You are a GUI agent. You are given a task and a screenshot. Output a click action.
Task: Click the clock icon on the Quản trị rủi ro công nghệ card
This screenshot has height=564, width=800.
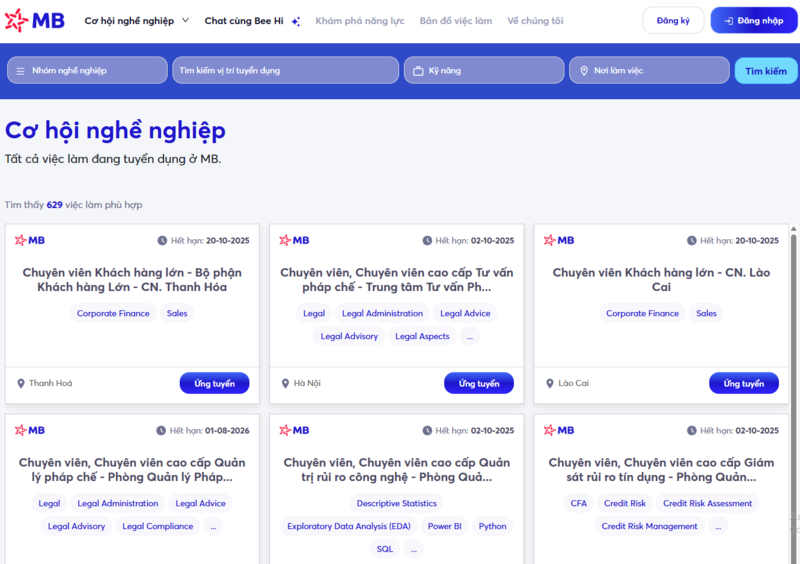tap(427, 431)
